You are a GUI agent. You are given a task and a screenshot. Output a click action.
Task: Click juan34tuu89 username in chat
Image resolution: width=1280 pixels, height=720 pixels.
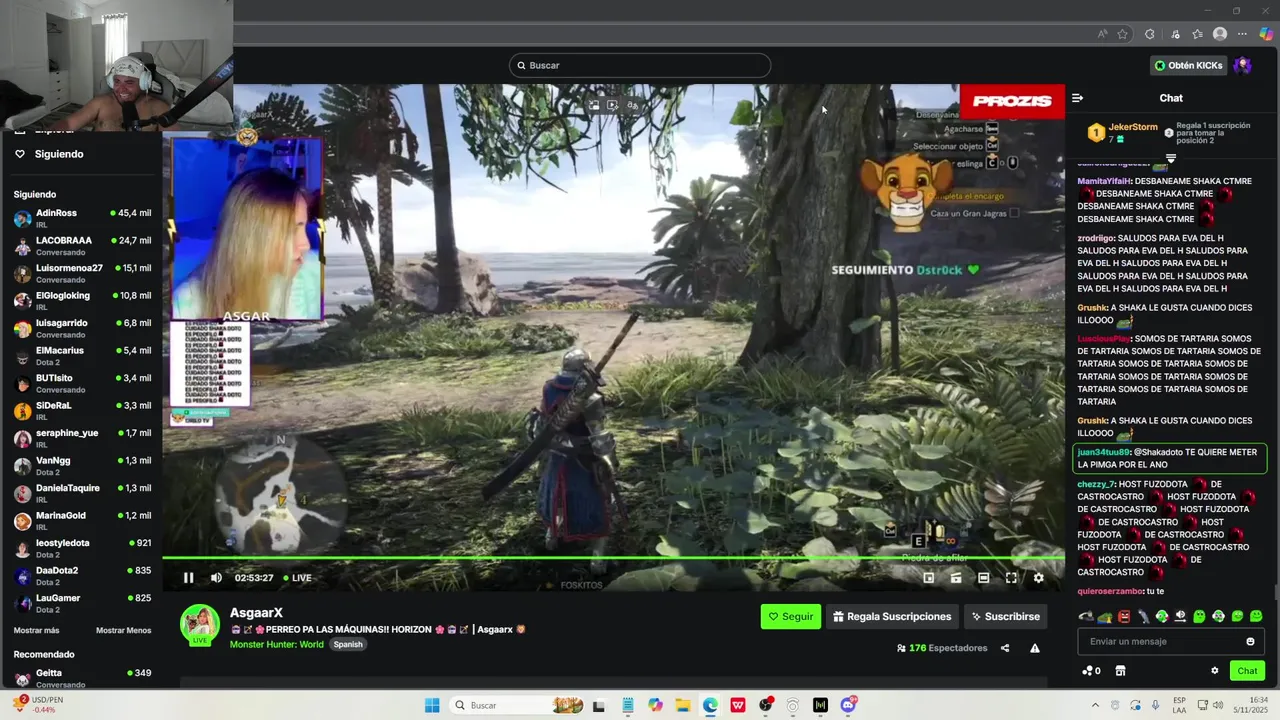coord(1103,452)
